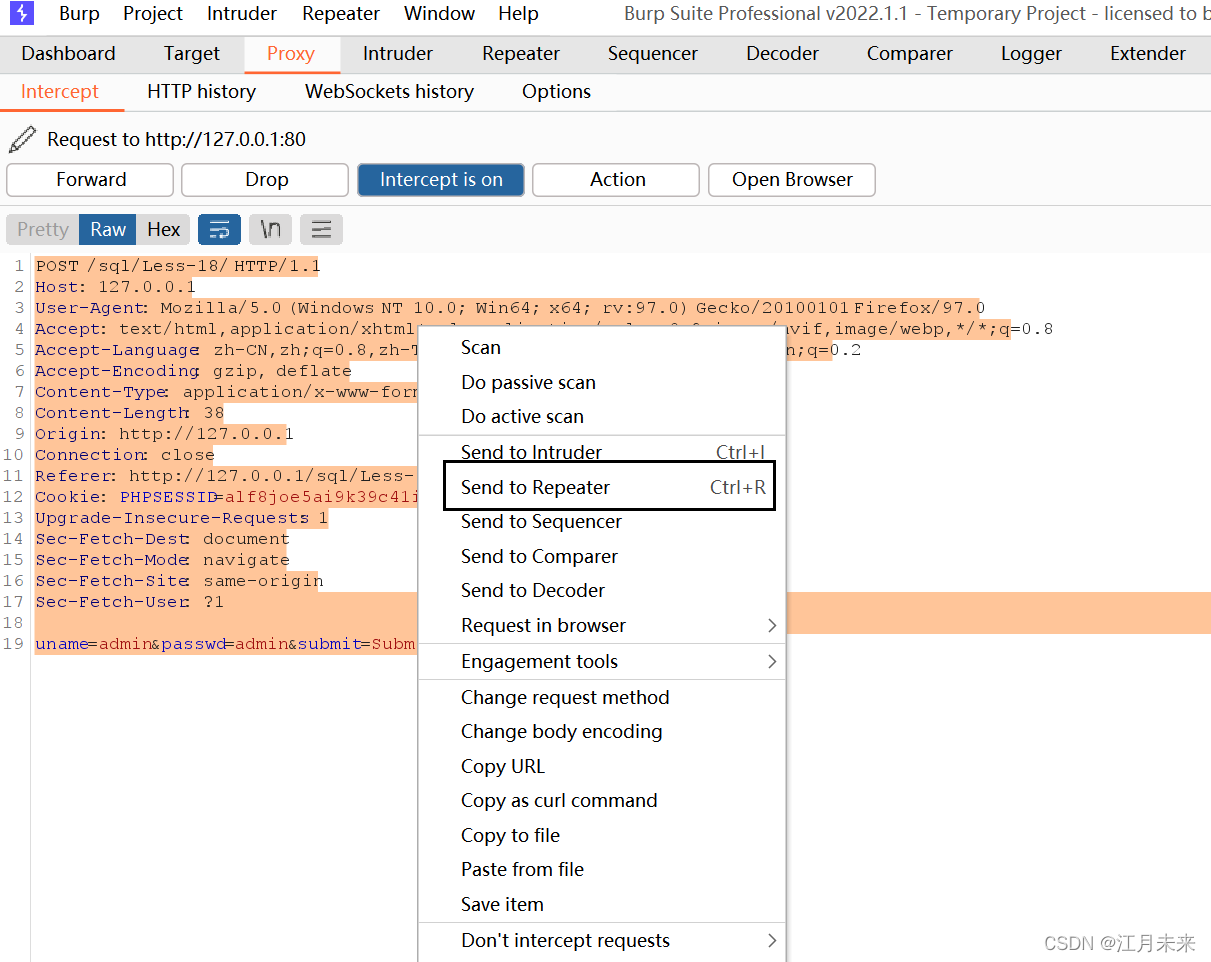Screen dimensions: 1211x962
Task: Choose Send to Comparer
Action: pos(602,556)
